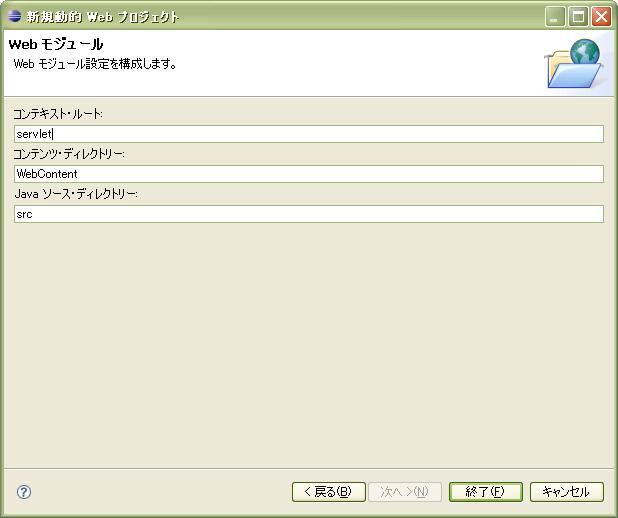Click the Java ソース・ディレクトリー label
This screenshot has width=618, height=518.
tap(76, 194)
